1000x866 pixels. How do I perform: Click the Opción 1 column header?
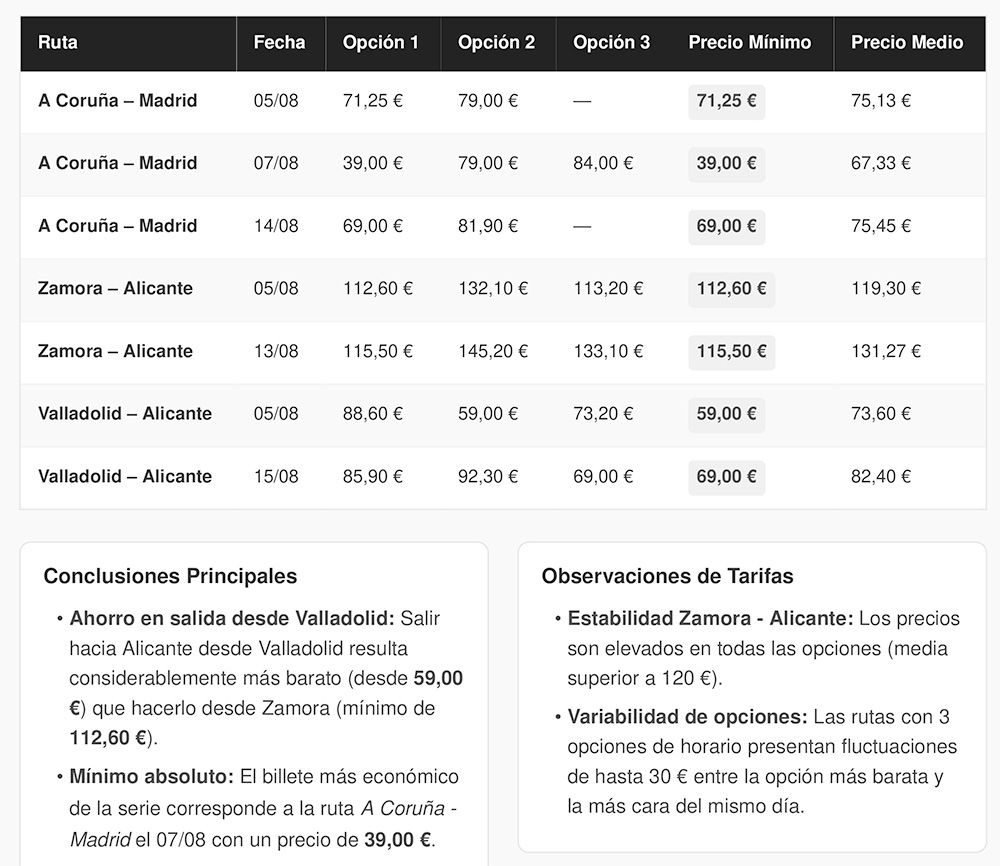pyautogui.click(x=383, y=43)
